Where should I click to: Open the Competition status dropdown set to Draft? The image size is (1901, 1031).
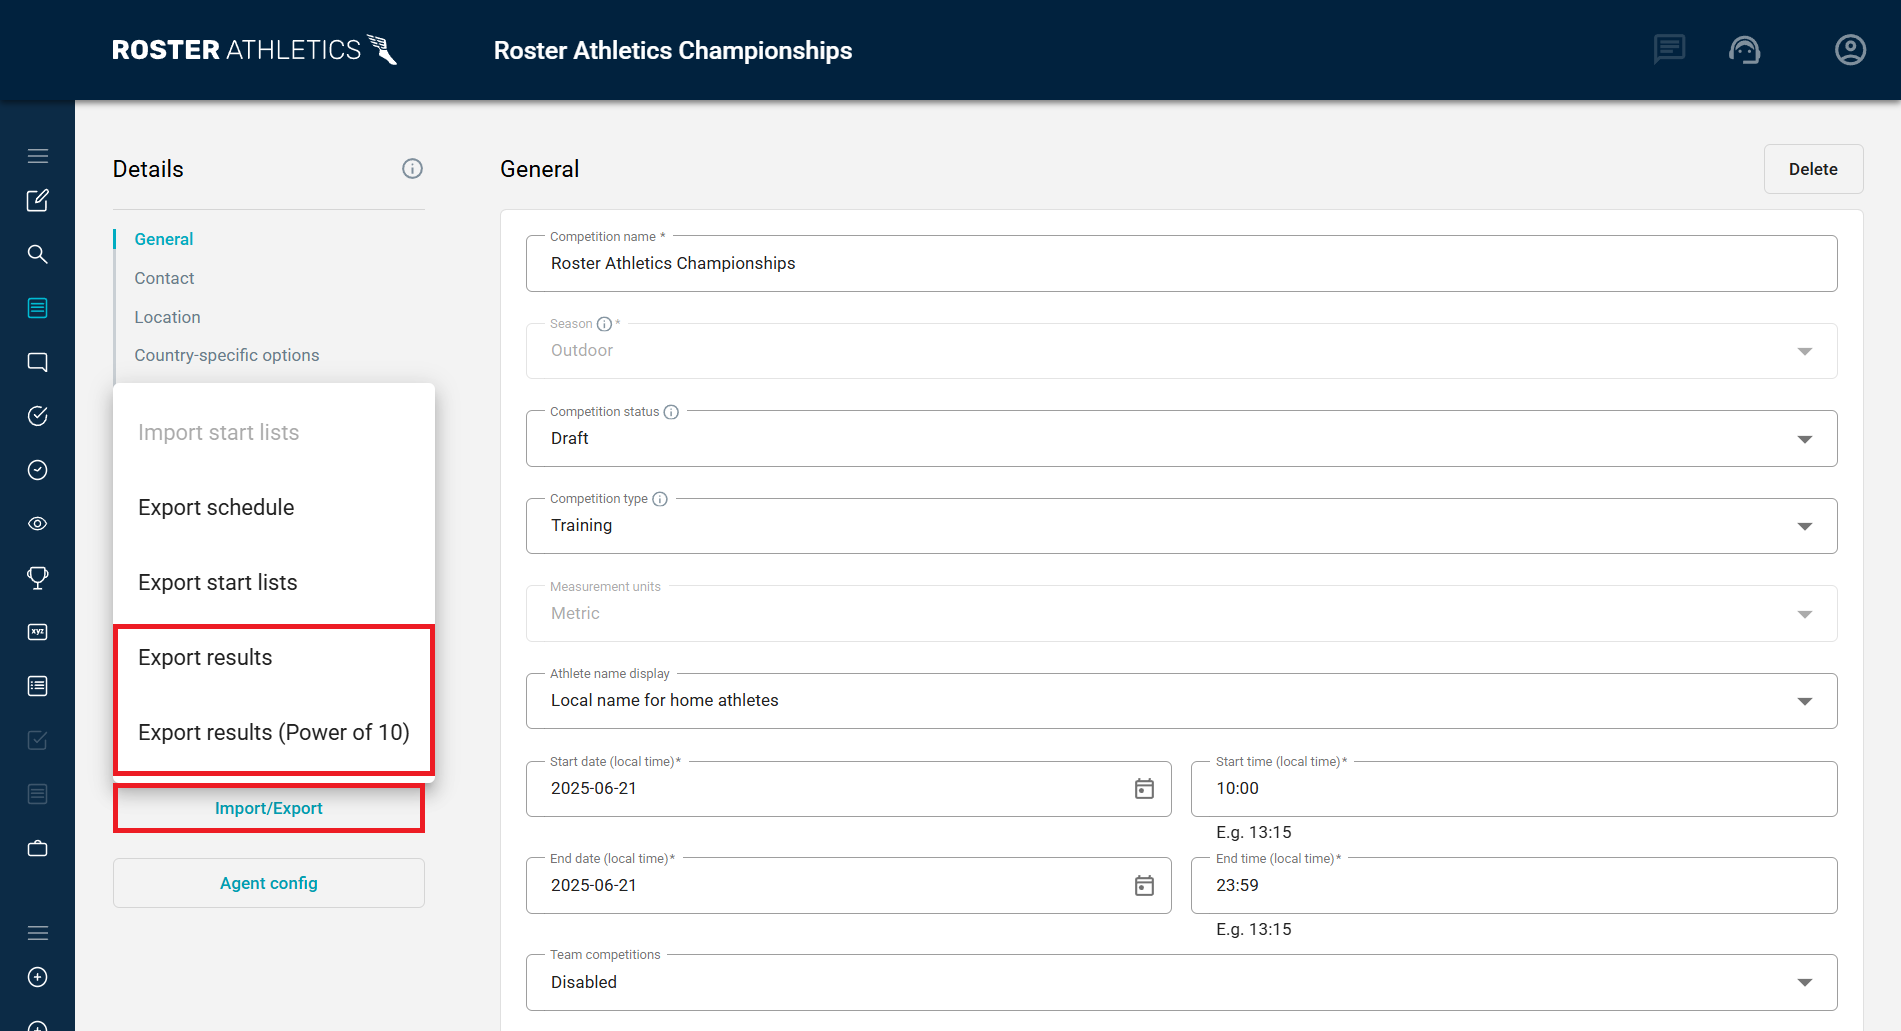[1181, 438]
